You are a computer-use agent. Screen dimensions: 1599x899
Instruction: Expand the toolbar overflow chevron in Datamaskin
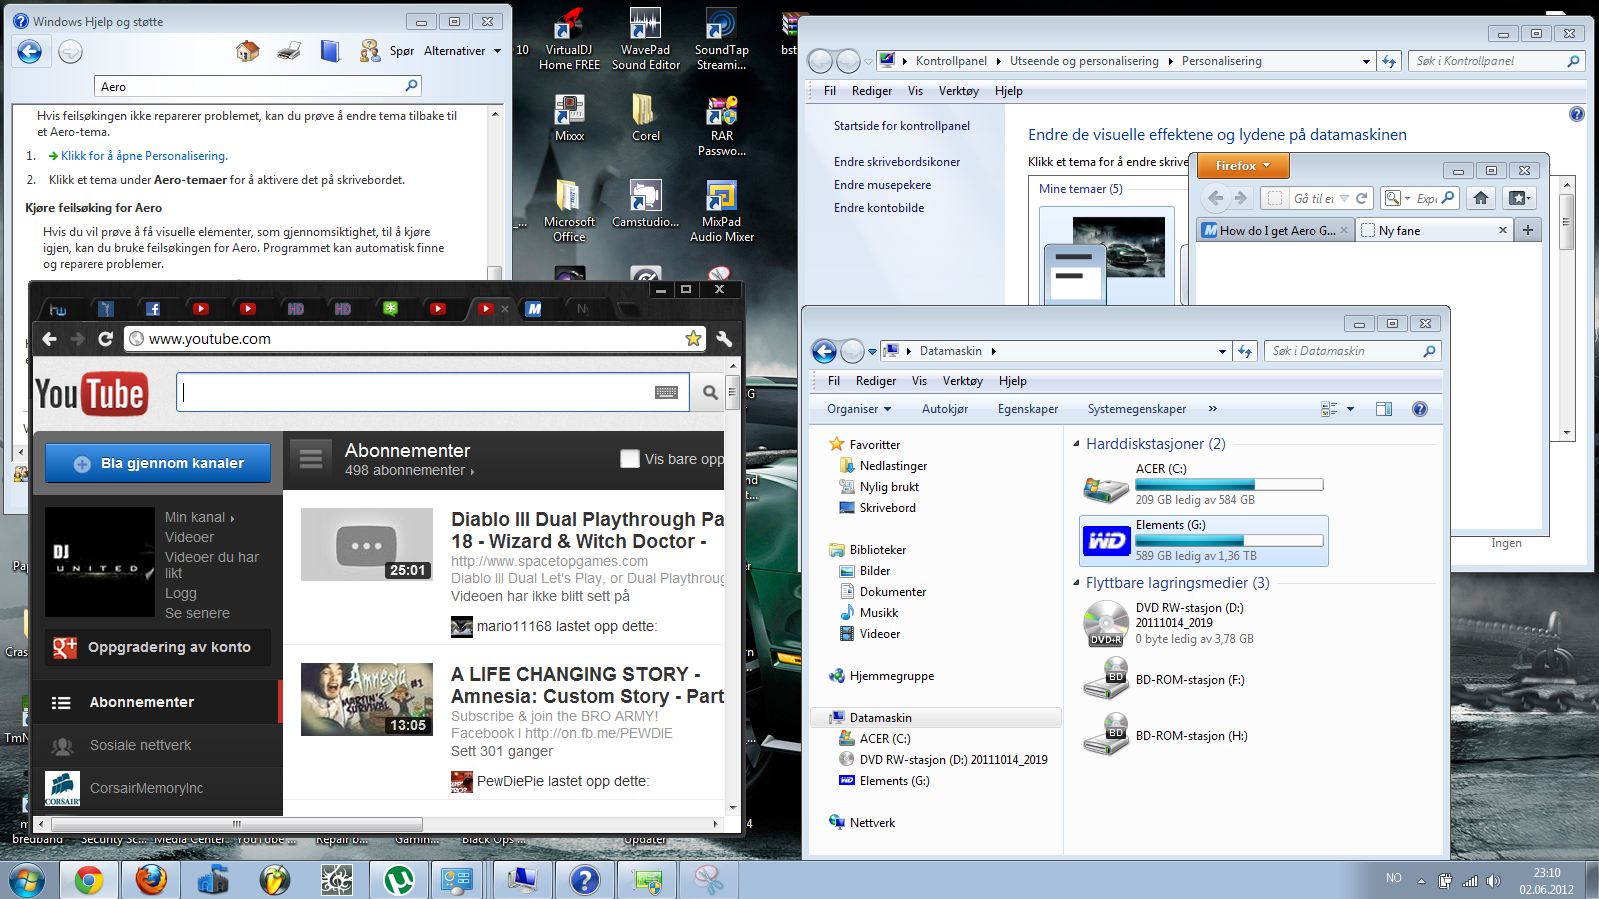pos(1212,409)
